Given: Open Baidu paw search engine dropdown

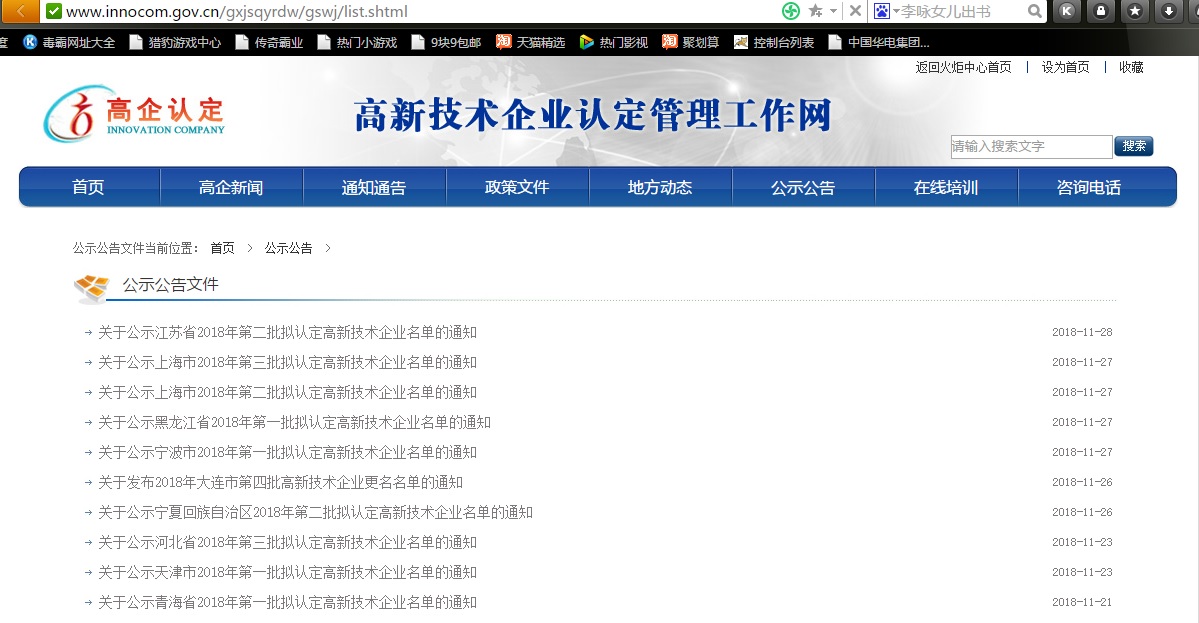Looking at the screenshot, I should click(886, 11).
